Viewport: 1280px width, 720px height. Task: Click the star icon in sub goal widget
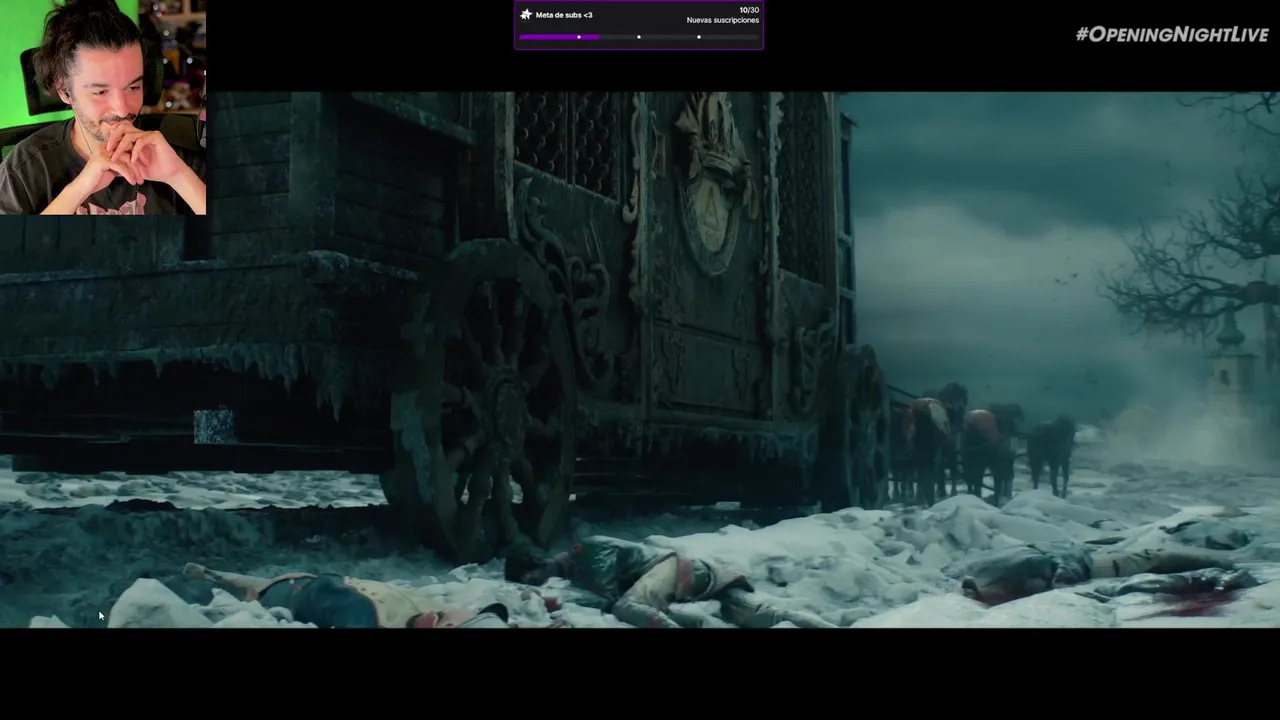pyautogui.click(x=526, y=15)
